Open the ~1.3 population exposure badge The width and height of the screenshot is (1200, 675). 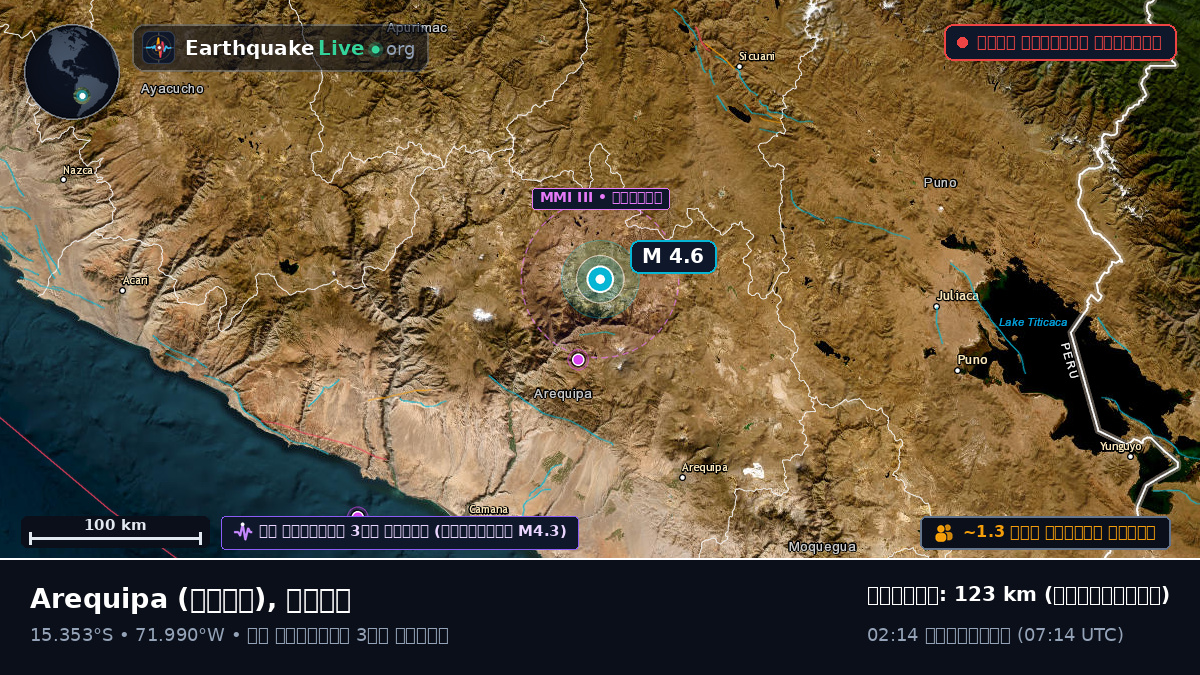[x=1045, y=533]
